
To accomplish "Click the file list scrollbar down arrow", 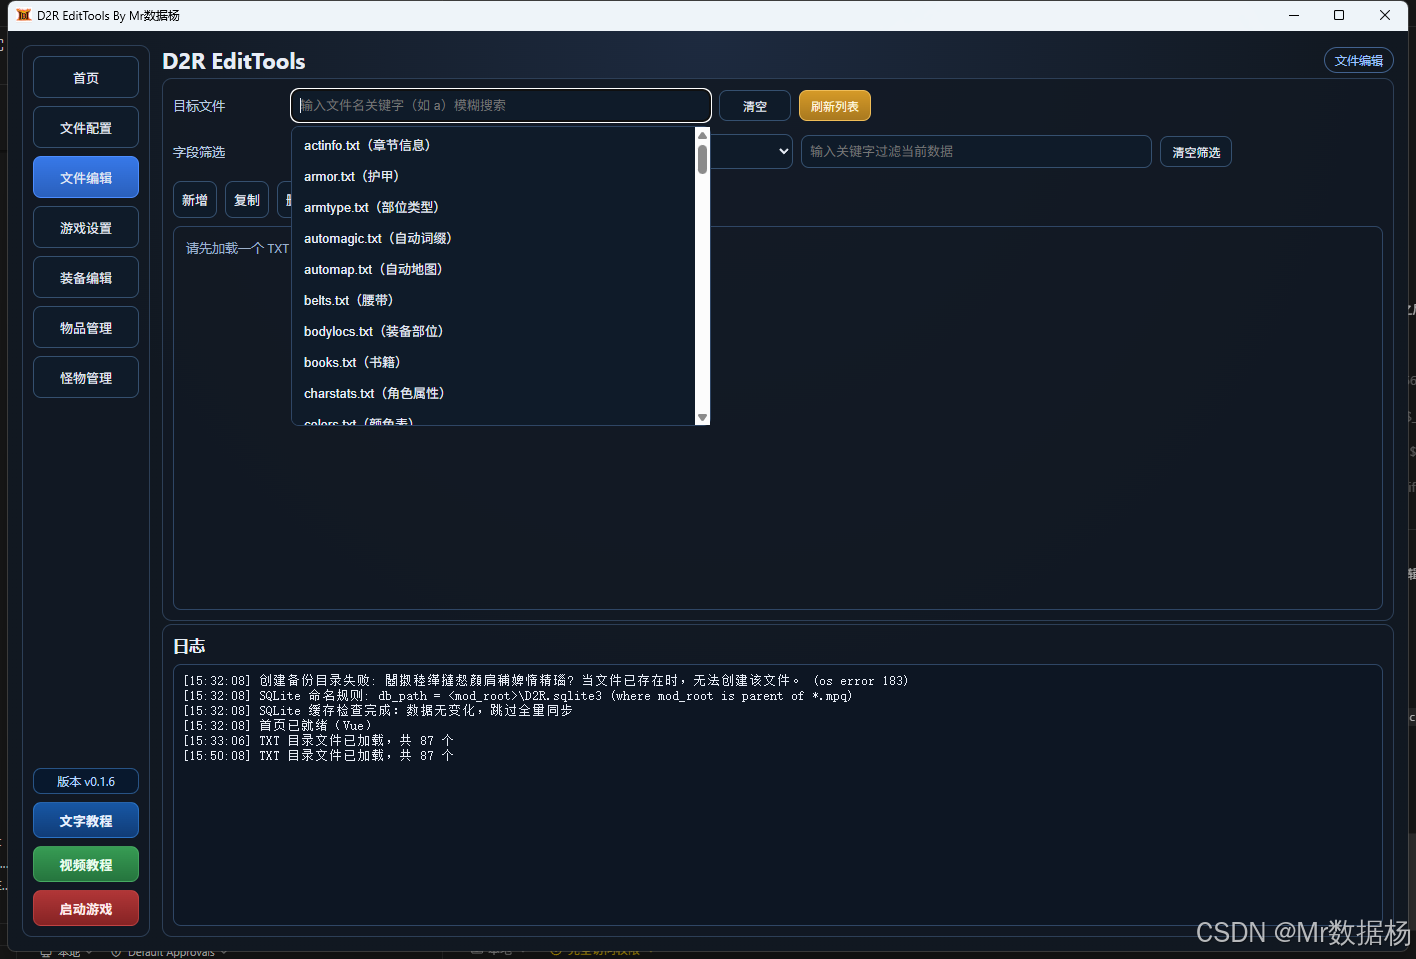I will pyautogui.click(x=702, y=417).
